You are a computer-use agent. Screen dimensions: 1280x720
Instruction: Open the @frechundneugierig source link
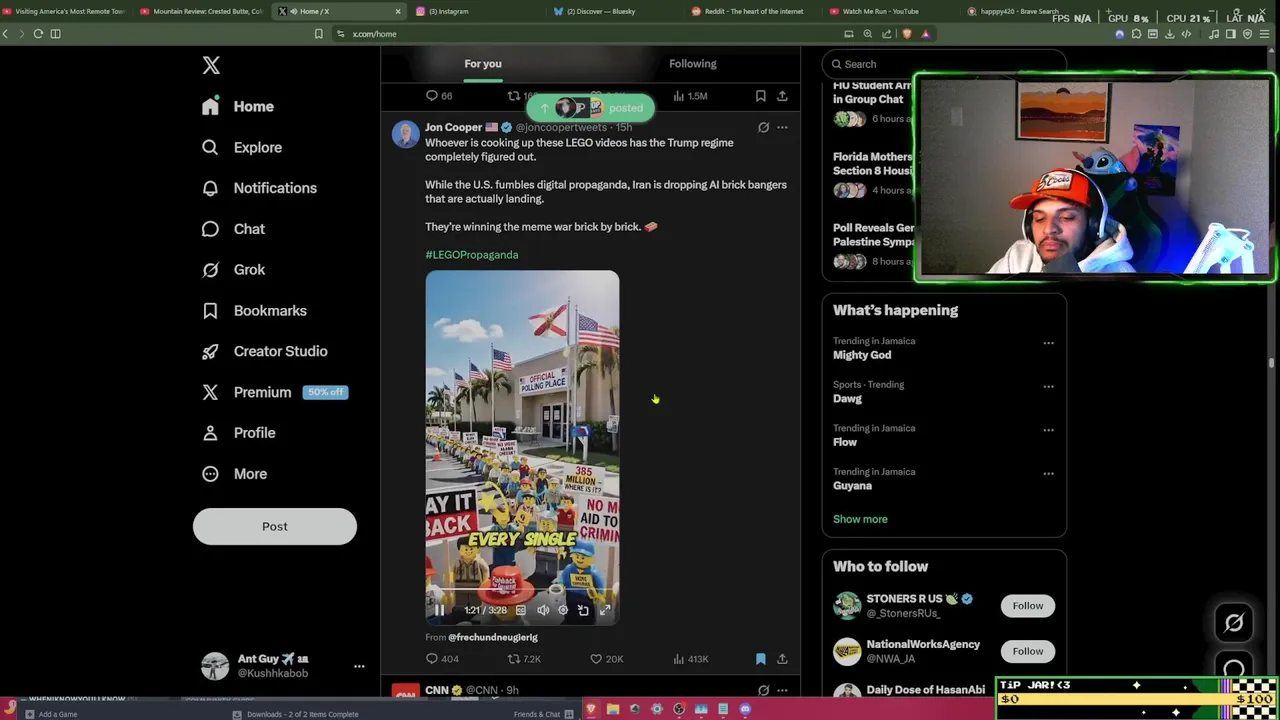tap(492, 637)
